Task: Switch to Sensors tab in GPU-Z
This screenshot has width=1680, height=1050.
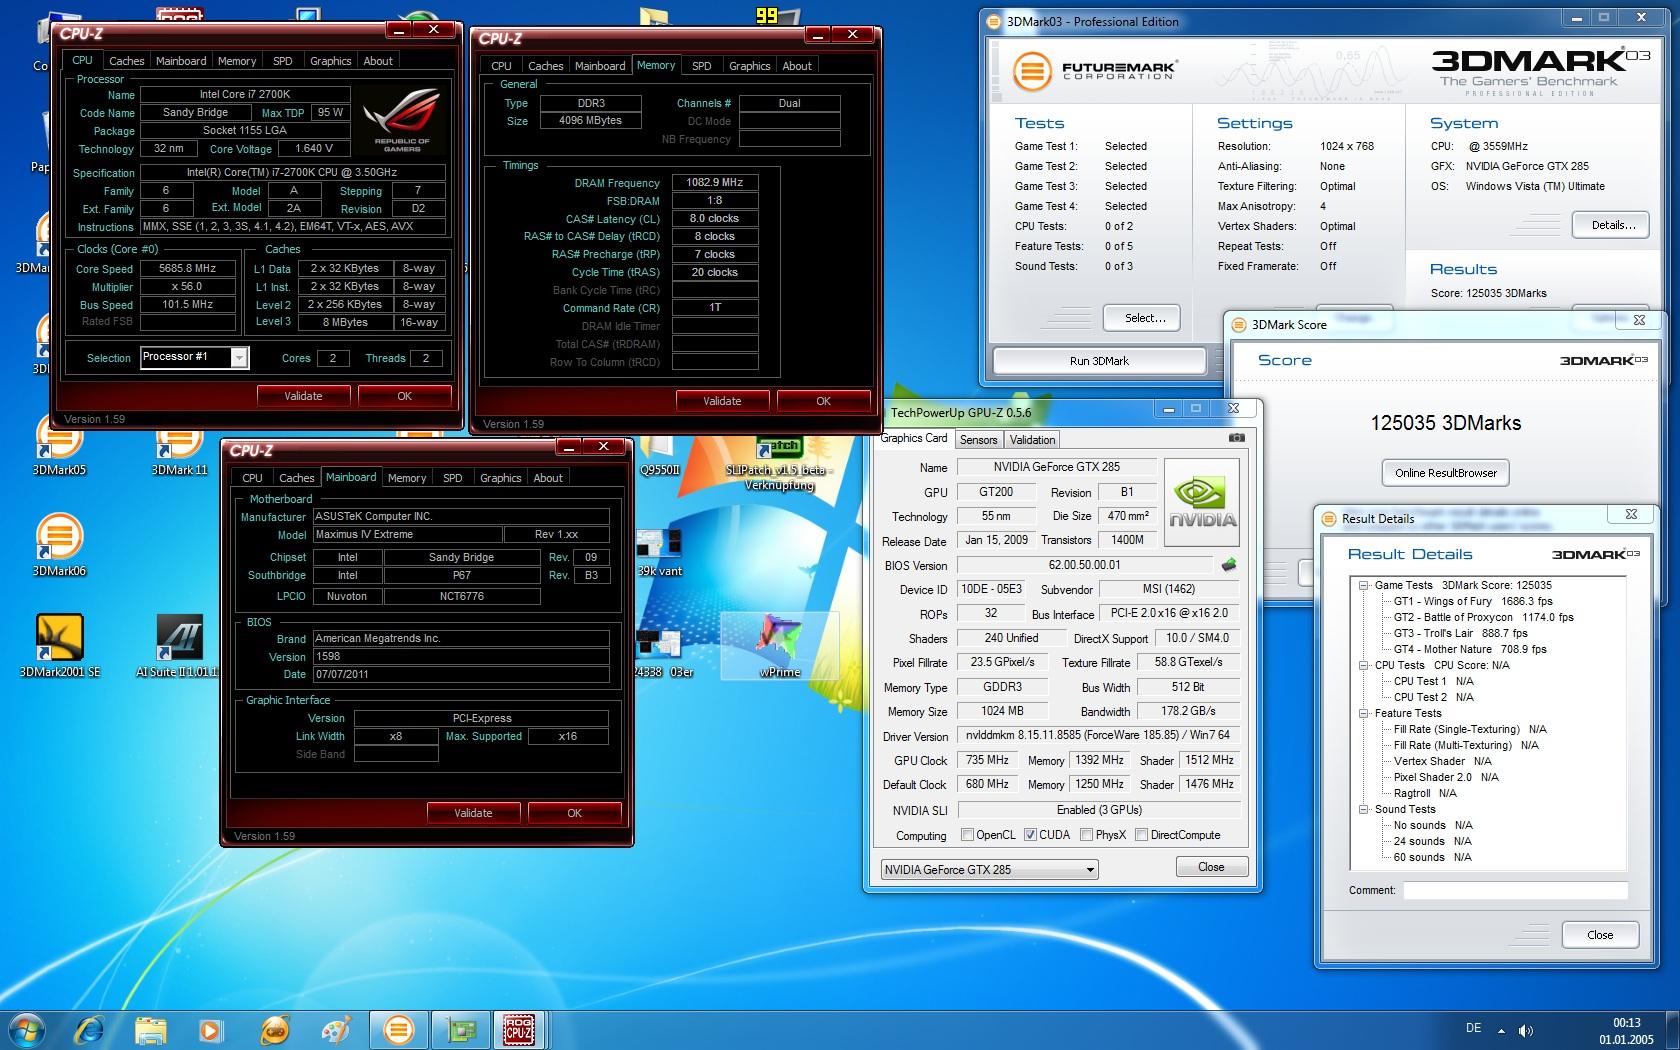Action: click(x=978, y=440)
